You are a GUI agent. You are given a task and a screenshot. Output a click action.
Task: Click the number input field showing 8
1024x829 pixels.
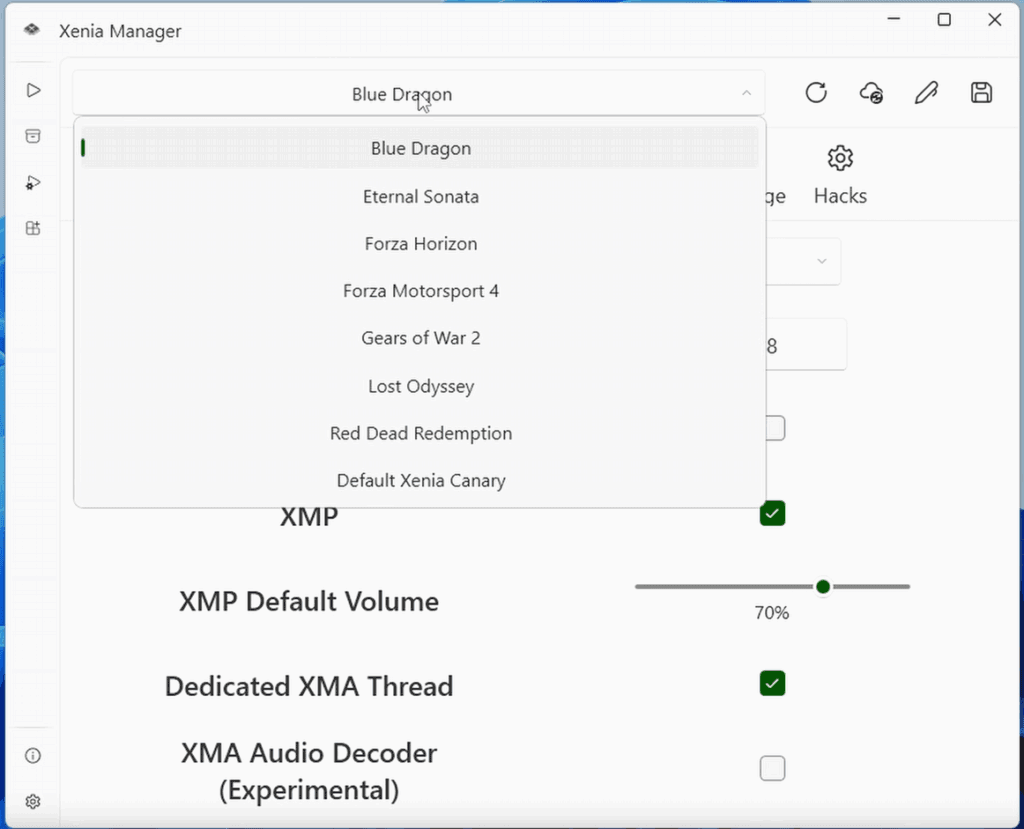pos(806,345)
